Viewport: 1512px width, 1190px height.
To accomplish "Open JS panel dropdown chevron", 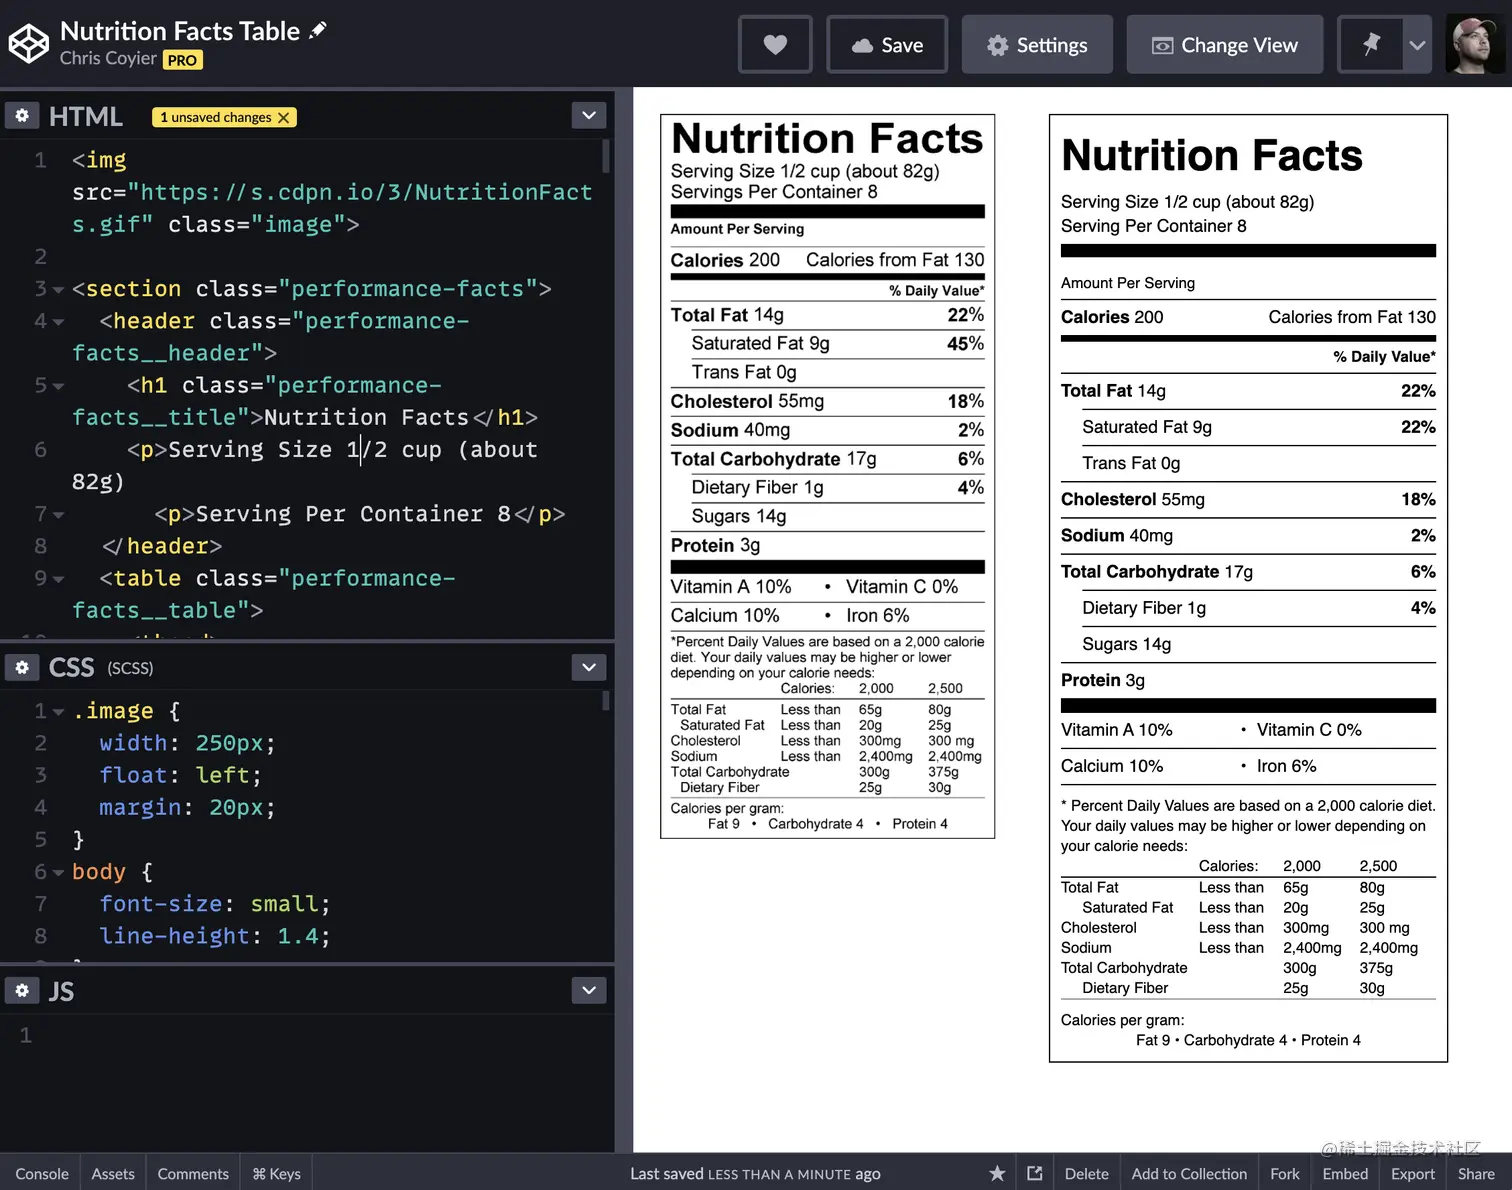I will click(x=589, y=990).
